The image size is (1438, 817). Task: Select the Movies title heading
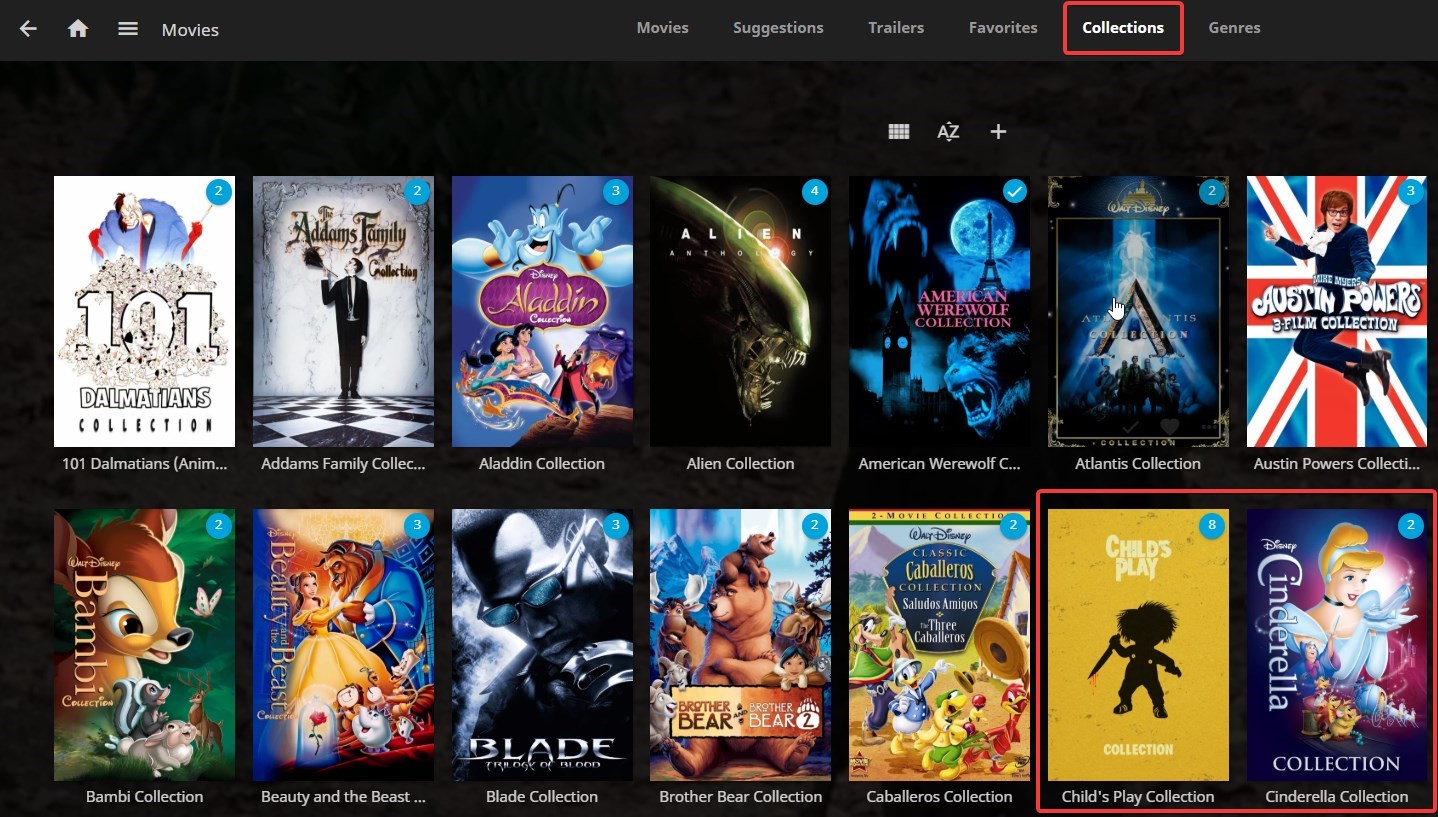[x=189, y=29]
